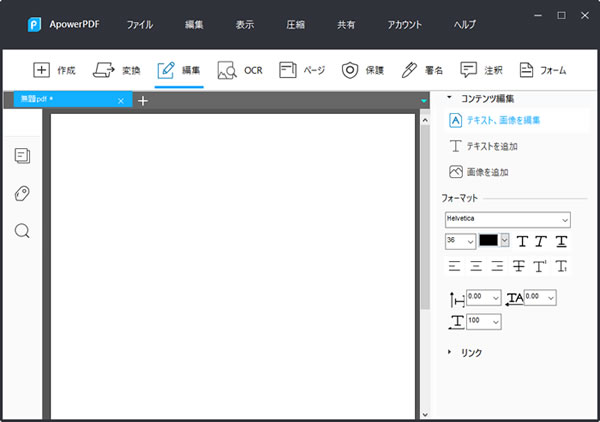Open the bookmark tag panel in sidebar
Viewport: 600px width, 422px height.
pos(22,193)
